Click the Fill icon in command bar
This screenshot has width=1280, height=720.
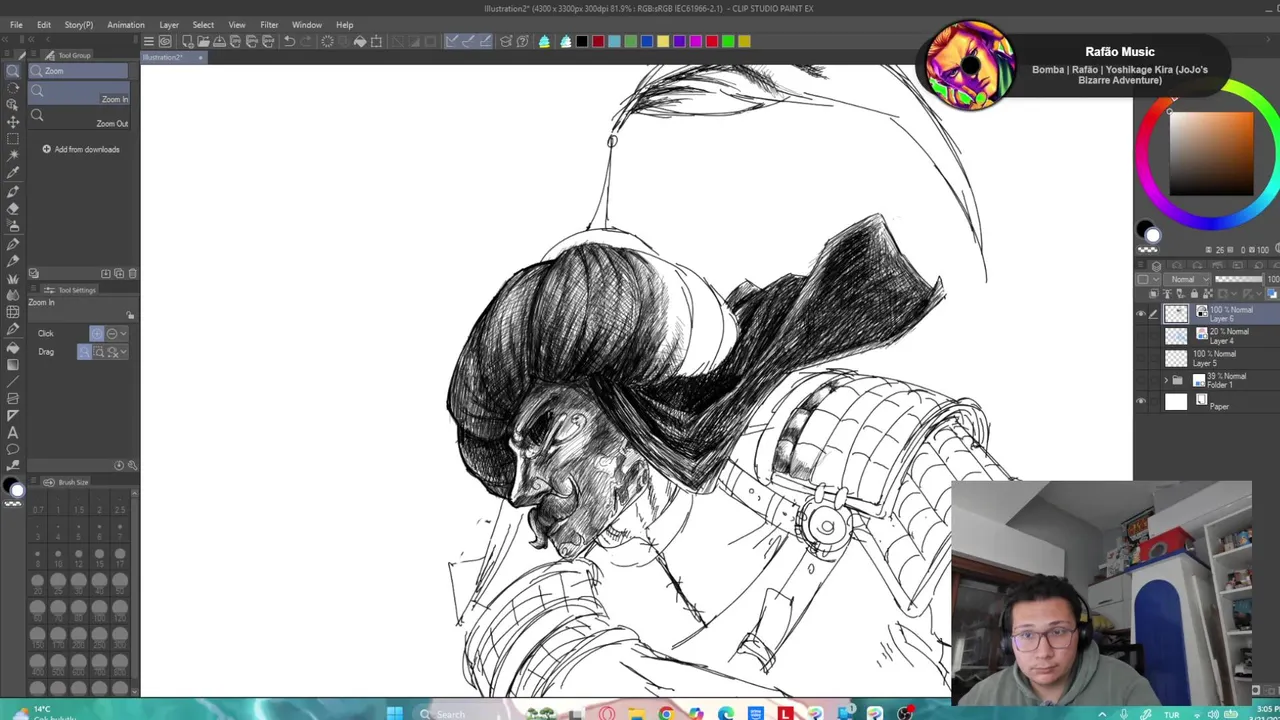tap(360, 41)
